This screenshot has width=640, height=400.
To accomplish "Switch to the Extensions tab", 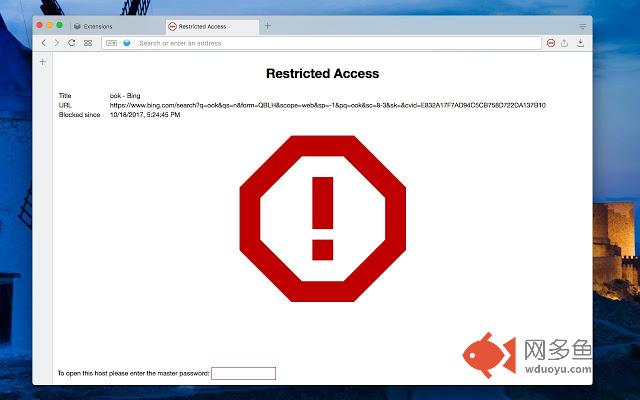I will (x=98, y=26).
